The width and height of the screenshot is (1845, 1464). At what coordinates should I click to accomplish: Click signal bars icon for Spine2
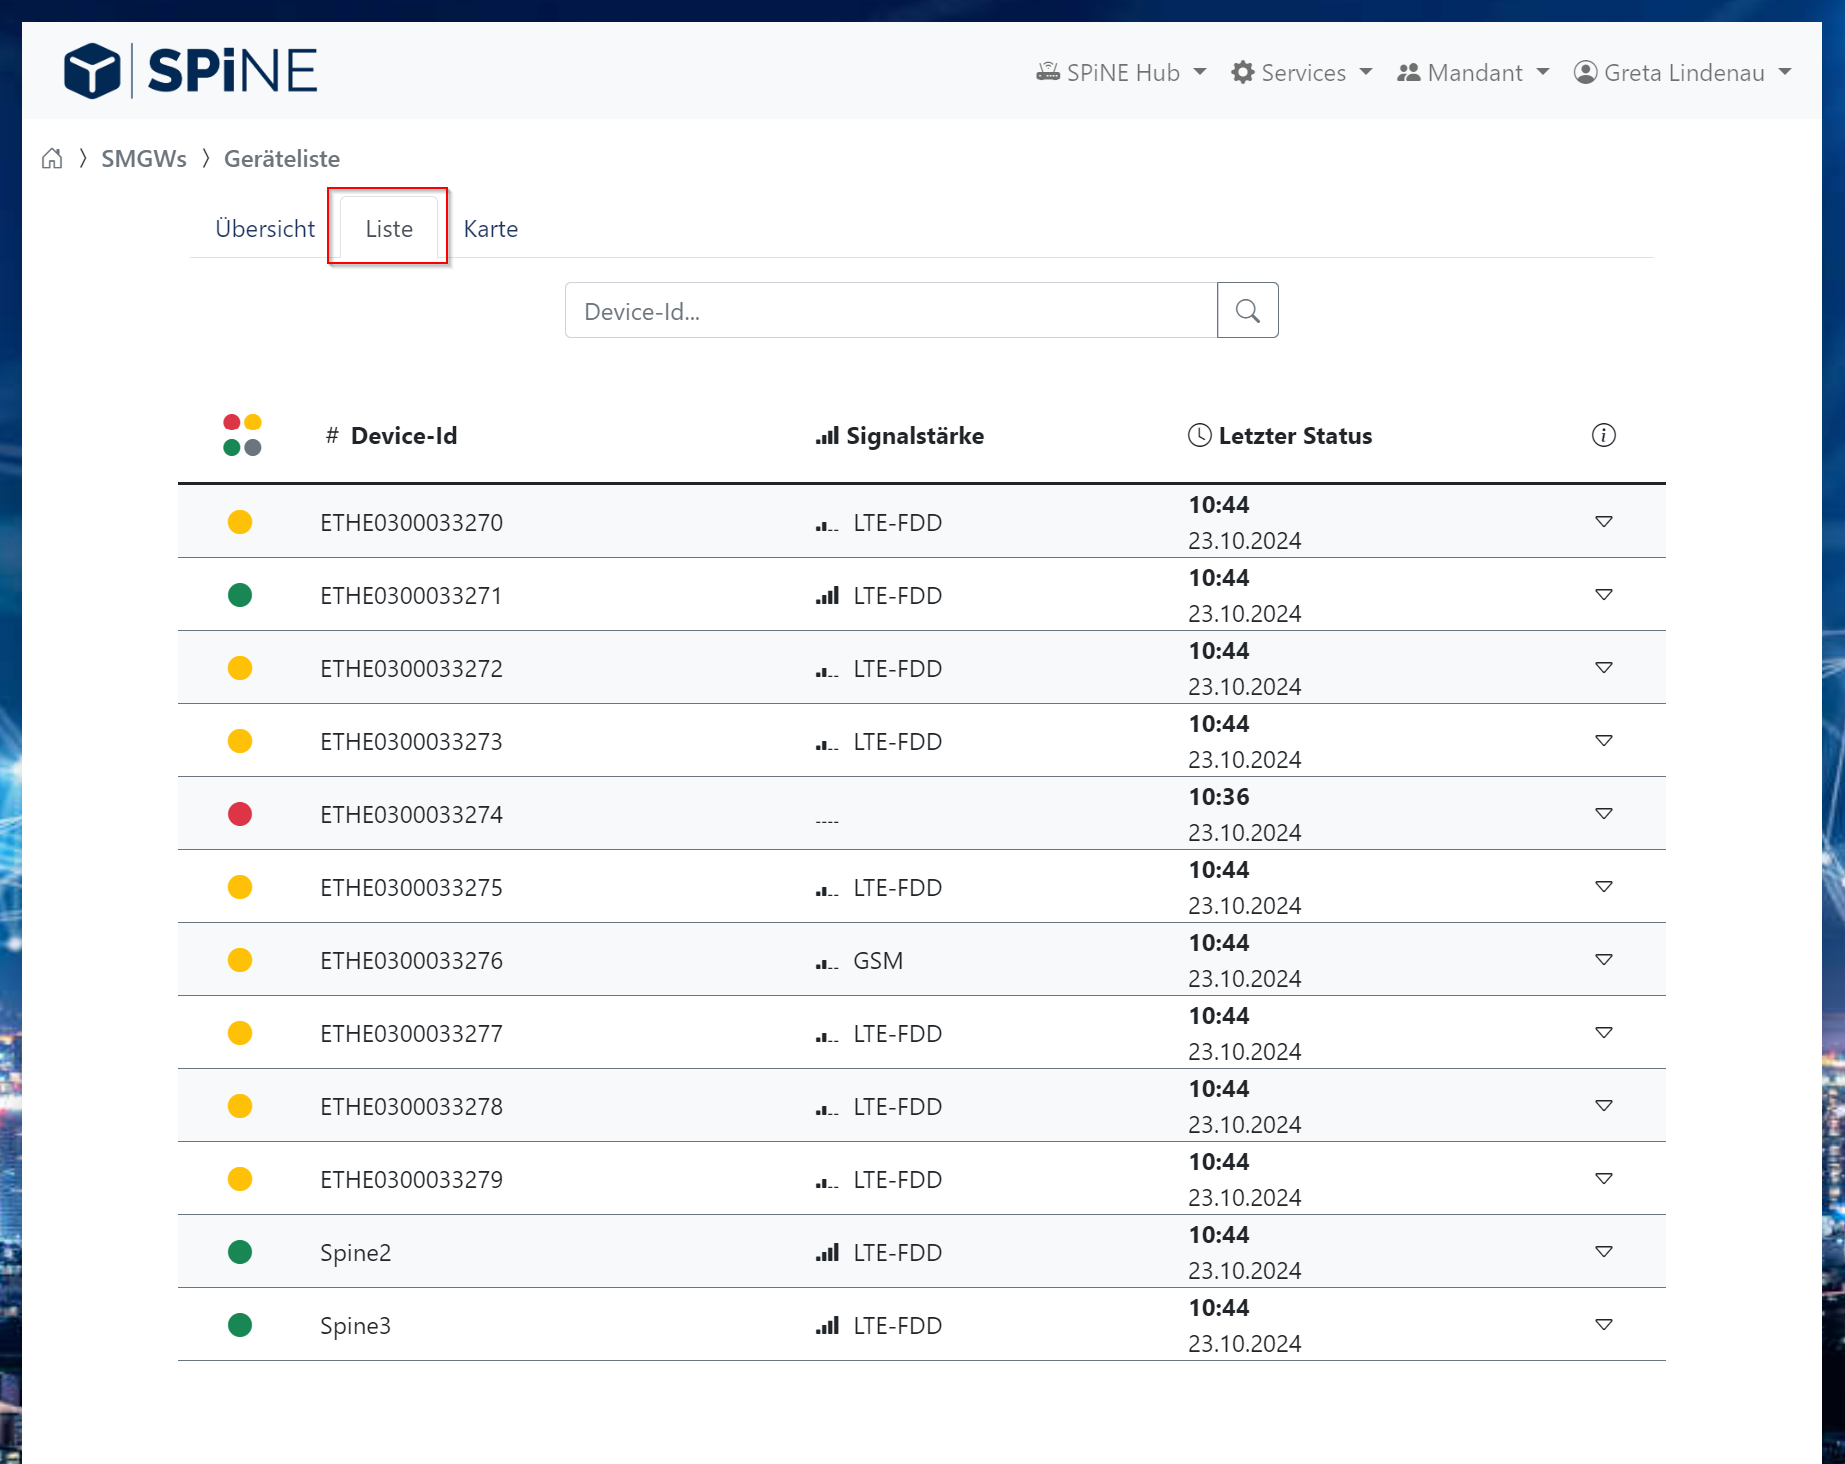coord(827,1253)
